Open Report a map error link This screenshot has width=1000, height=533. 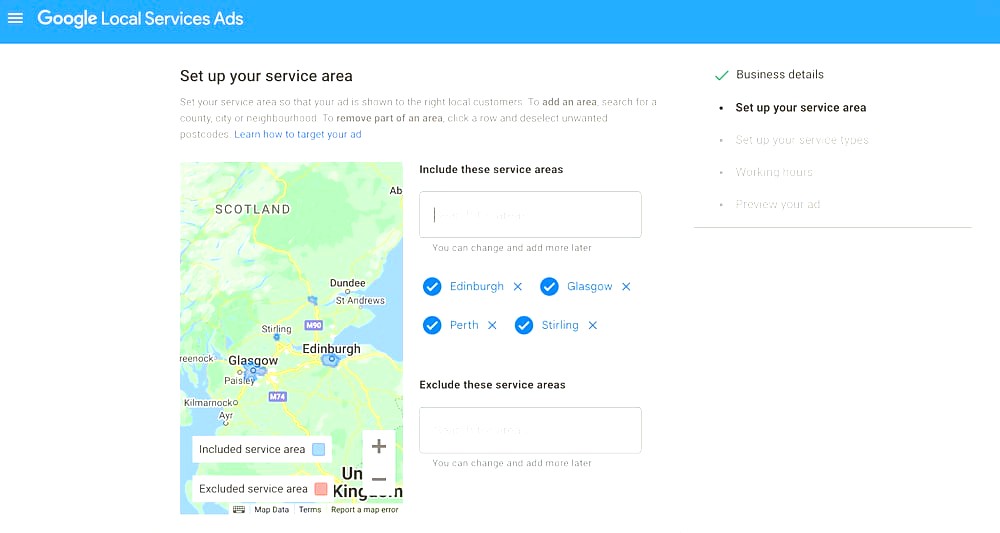365,509
